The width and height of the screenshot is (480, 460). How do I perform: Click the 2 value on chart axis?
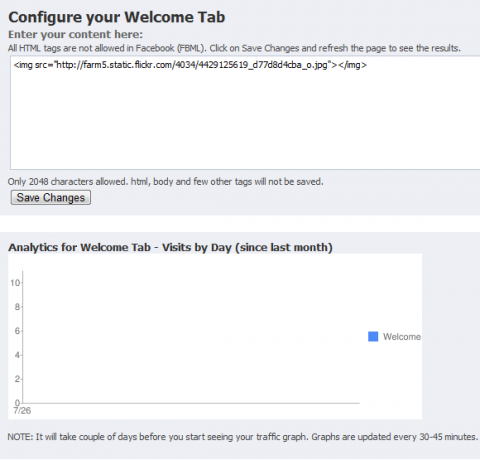coord(17,379)
